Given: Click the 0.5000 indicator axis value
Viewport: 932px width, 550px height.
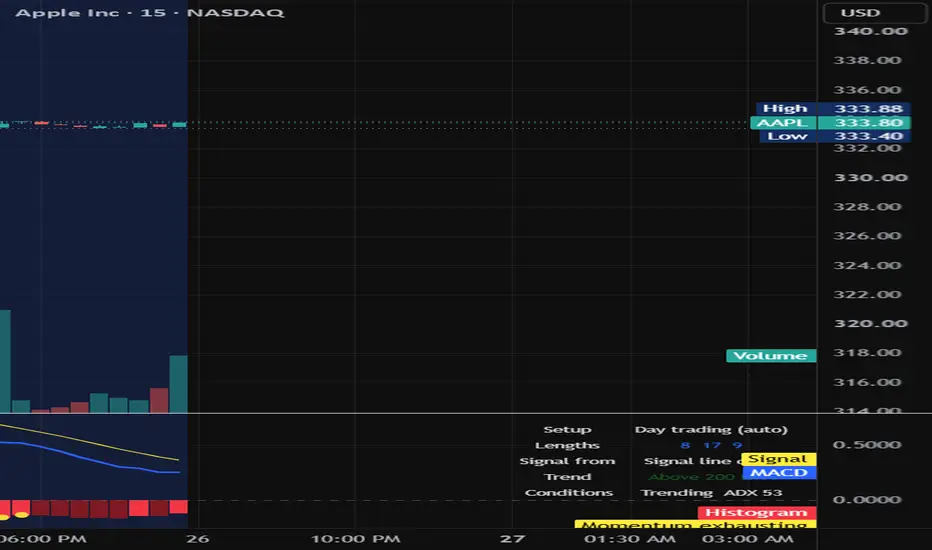Looking at the screenshot, I should [x=867, y=445].
